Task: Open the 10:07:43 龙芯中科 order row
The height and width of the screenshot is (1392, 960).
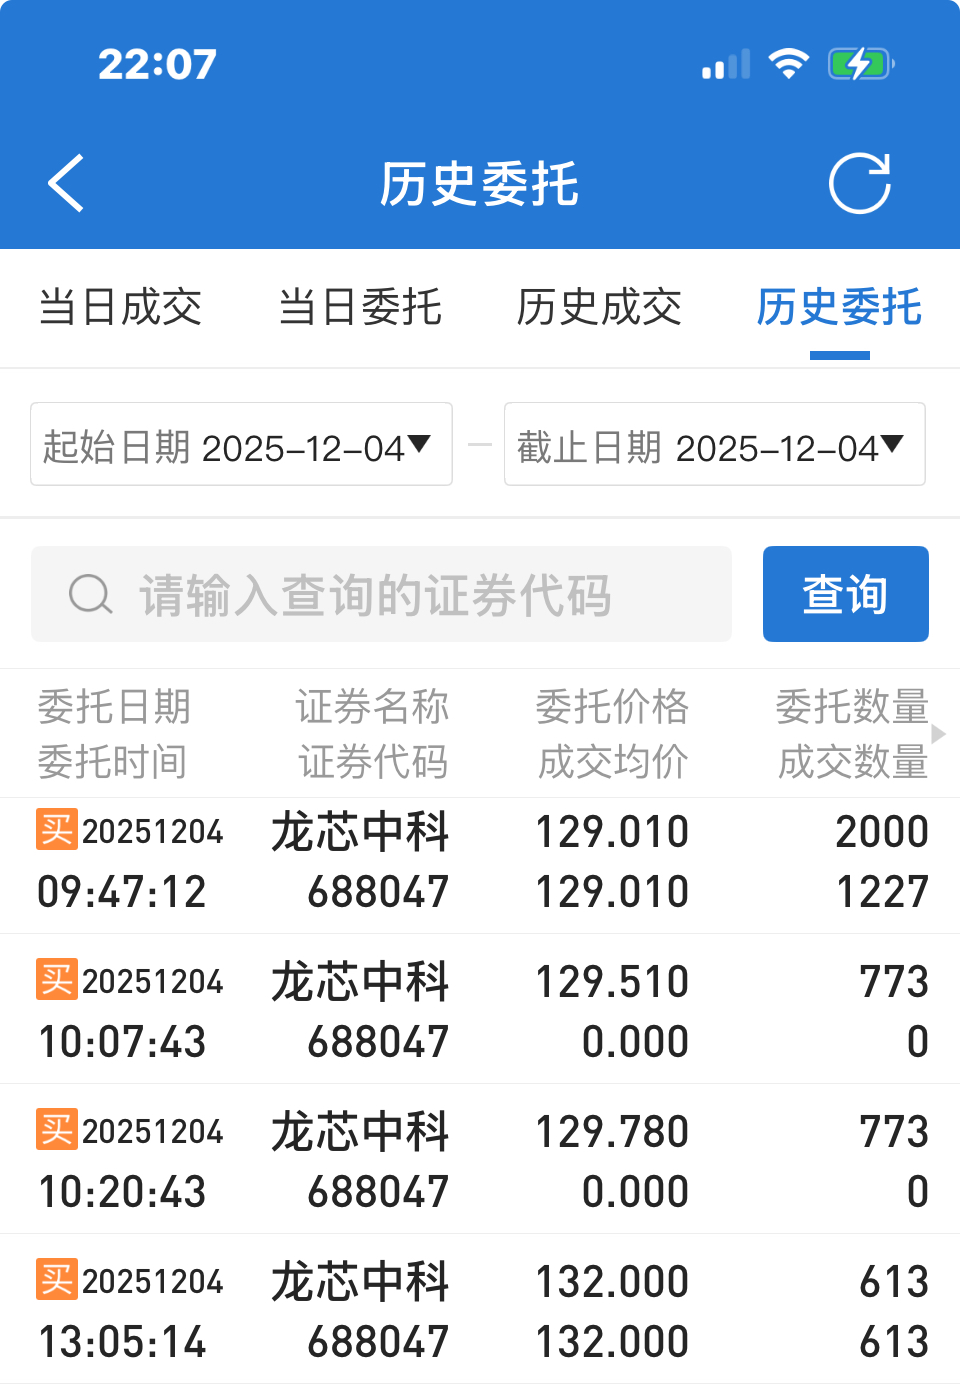Action: pos(480,1009)
